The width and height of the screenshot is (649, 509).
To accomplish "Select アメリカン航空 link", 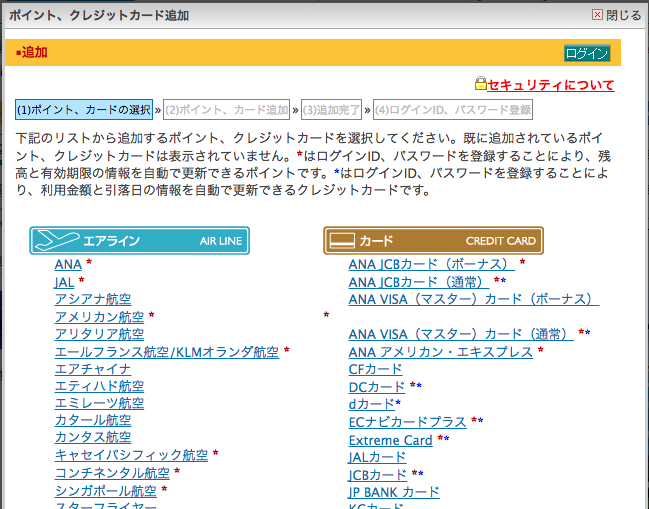I will click(x=99, y=317).
